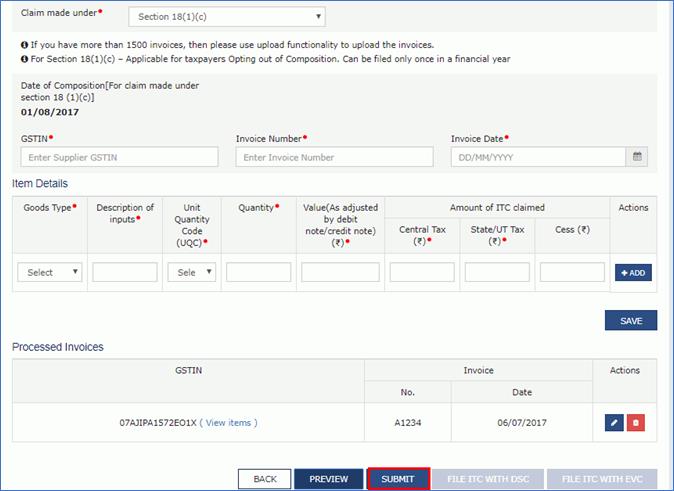Click the Processed Invoices heading
Image resolution: width=674 pixels, height=491 pixels.
point(58,347)
